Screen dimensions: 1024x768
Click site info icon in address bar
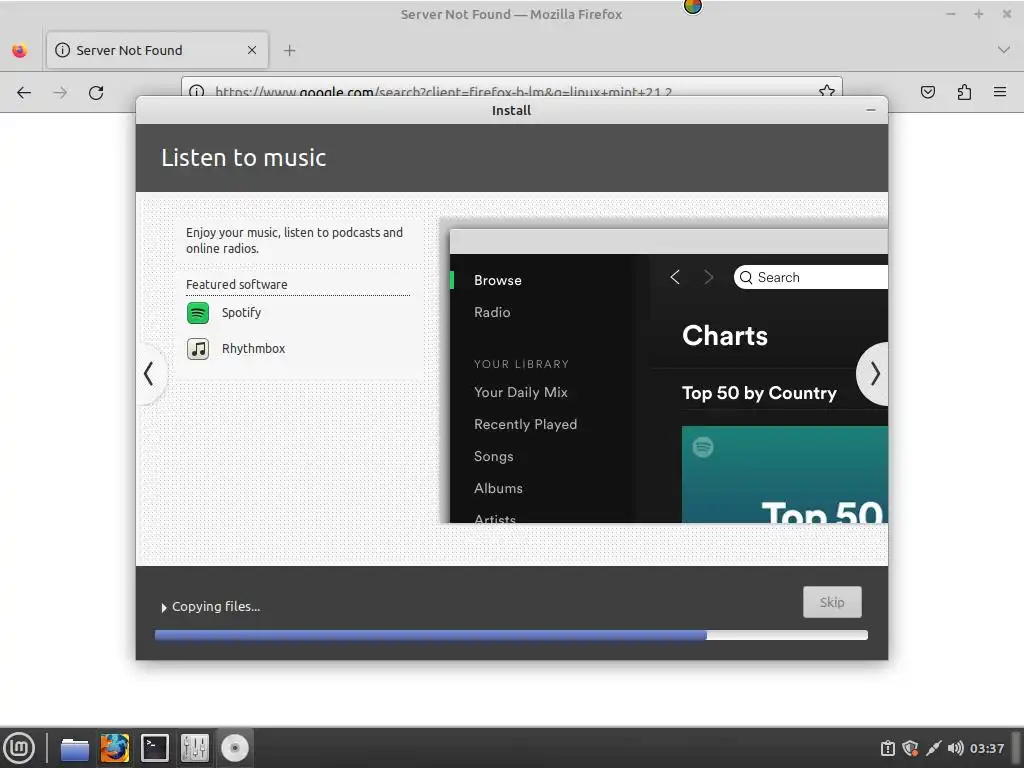coord(197,91)
